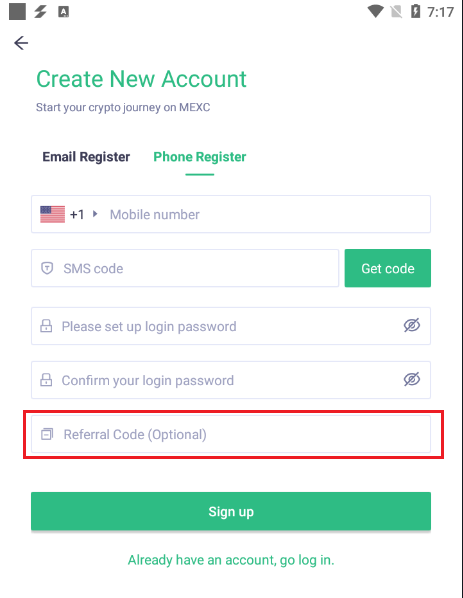Viewport: 463px width, 598px height.
Task: Open the Already have an account login link
Action: point(231,560)
